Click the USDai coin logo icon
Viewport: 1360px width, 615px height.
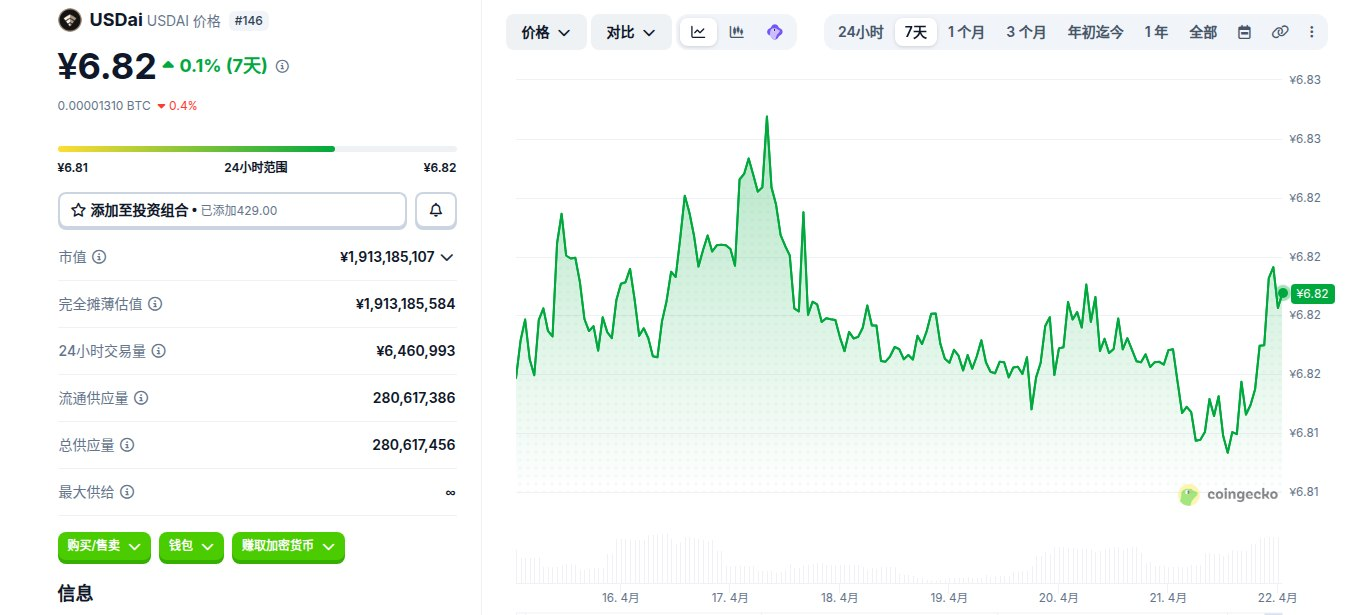69,20
